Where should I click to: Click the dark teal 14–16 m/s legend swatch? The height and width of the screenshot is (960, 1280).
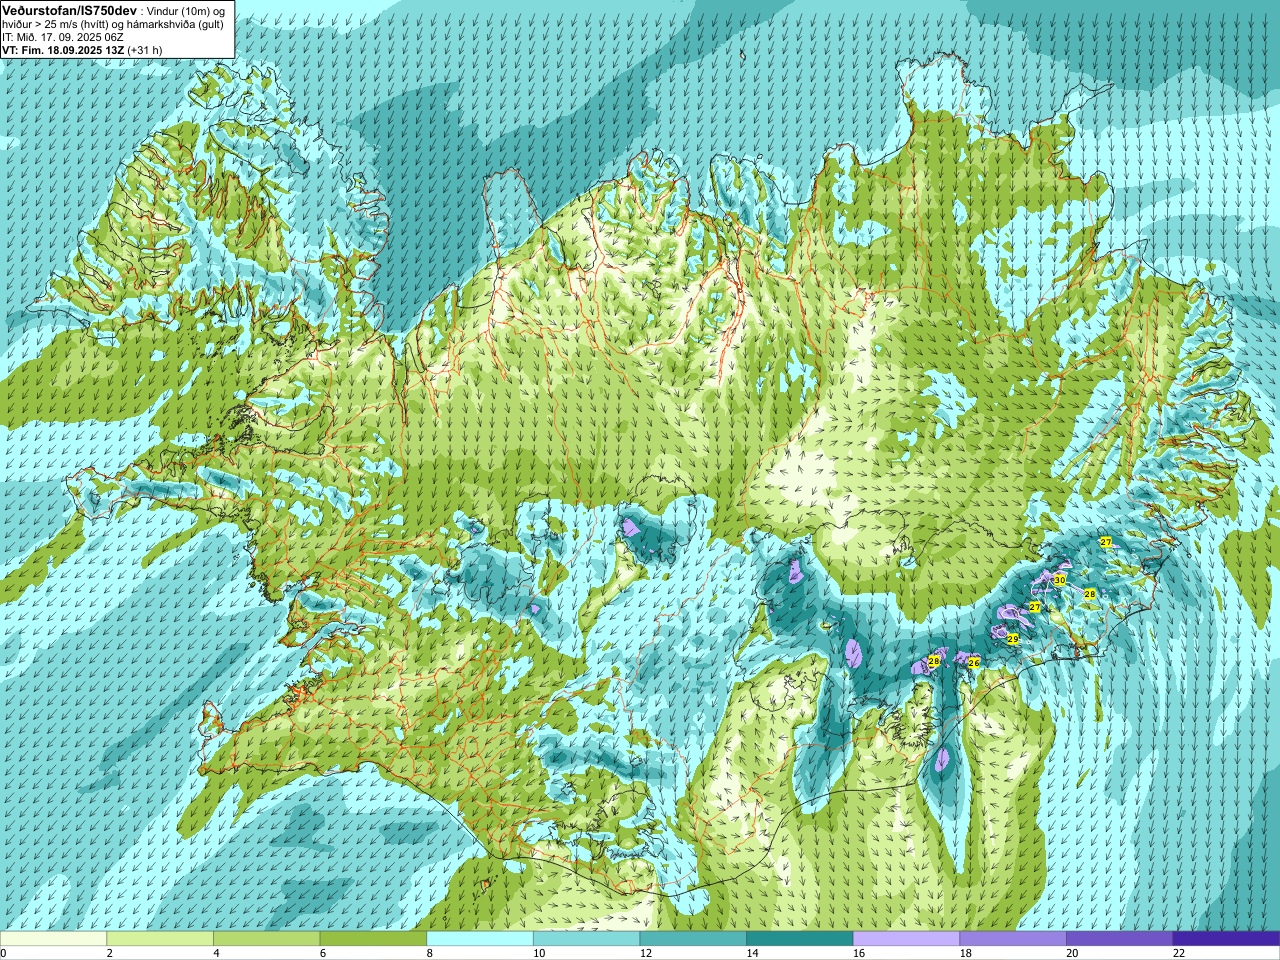point(800,939)
